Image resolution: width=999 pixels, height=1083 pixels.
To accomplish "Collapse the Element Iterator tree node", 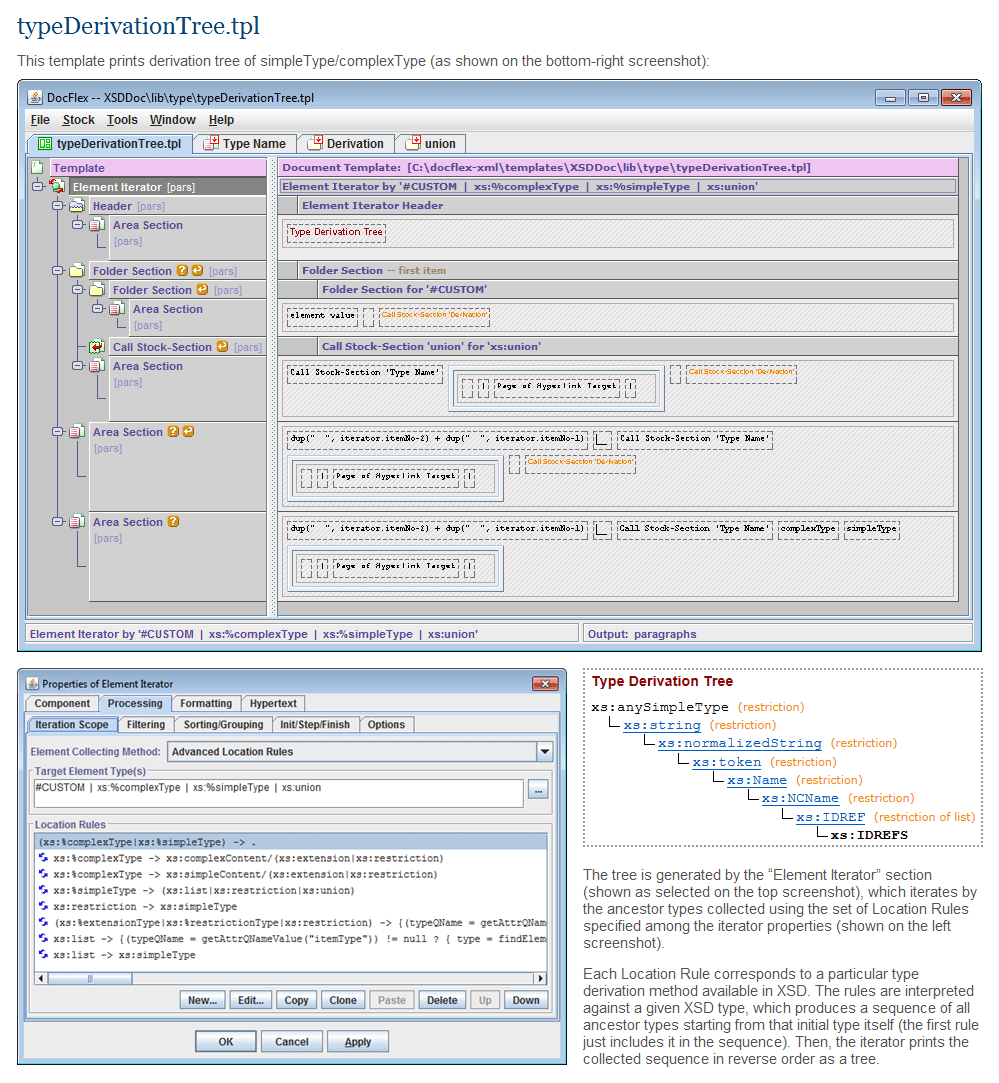I will coord(37,187).
